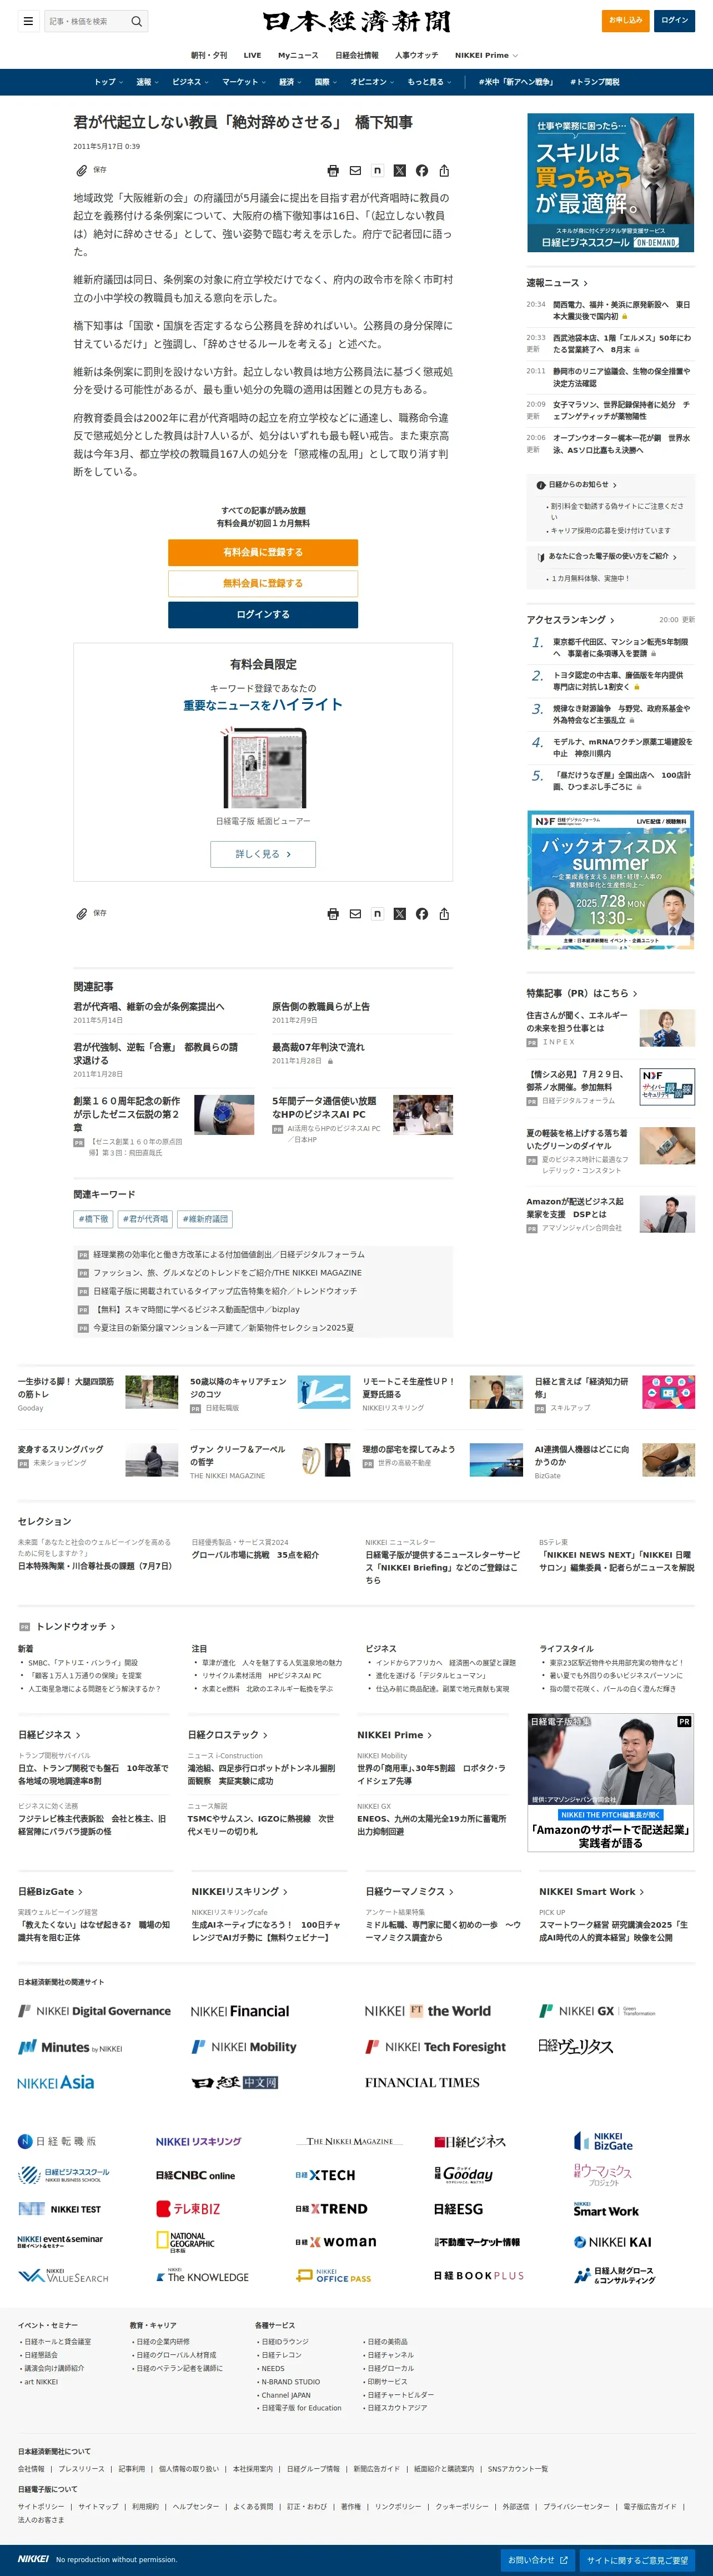Select the #君が代斉唱 keyword tag
Viewport: 713px width, 2576px height.
tap(145, 1219)
